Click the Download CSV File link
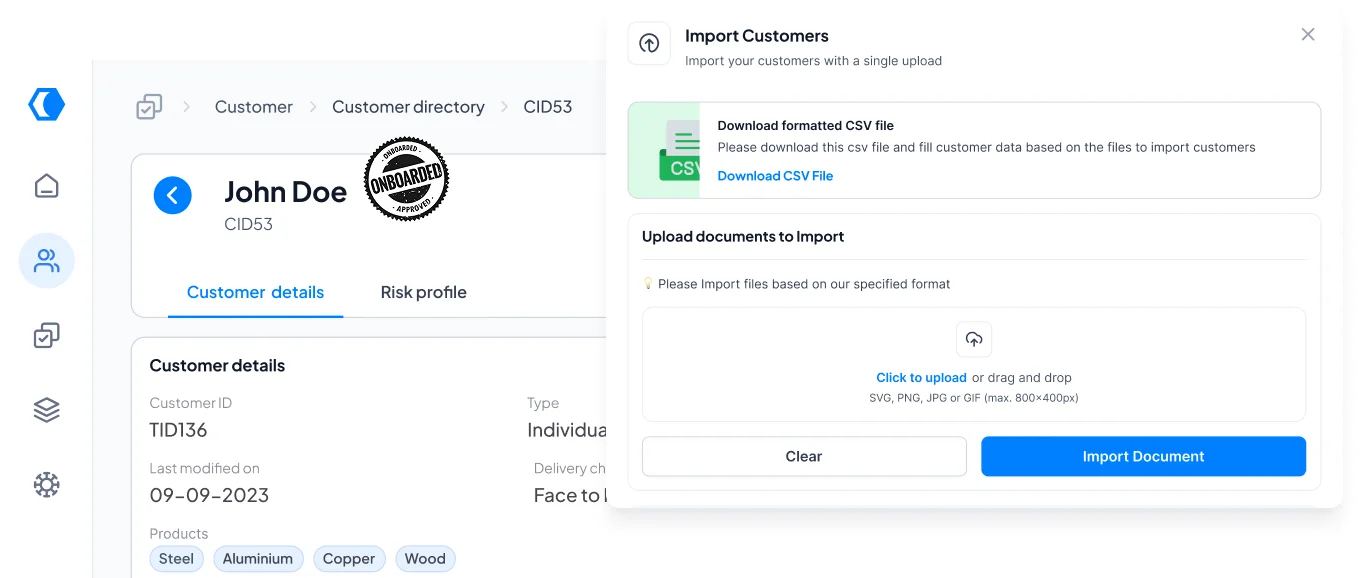 pyautogui.click(x=775, y=175)
